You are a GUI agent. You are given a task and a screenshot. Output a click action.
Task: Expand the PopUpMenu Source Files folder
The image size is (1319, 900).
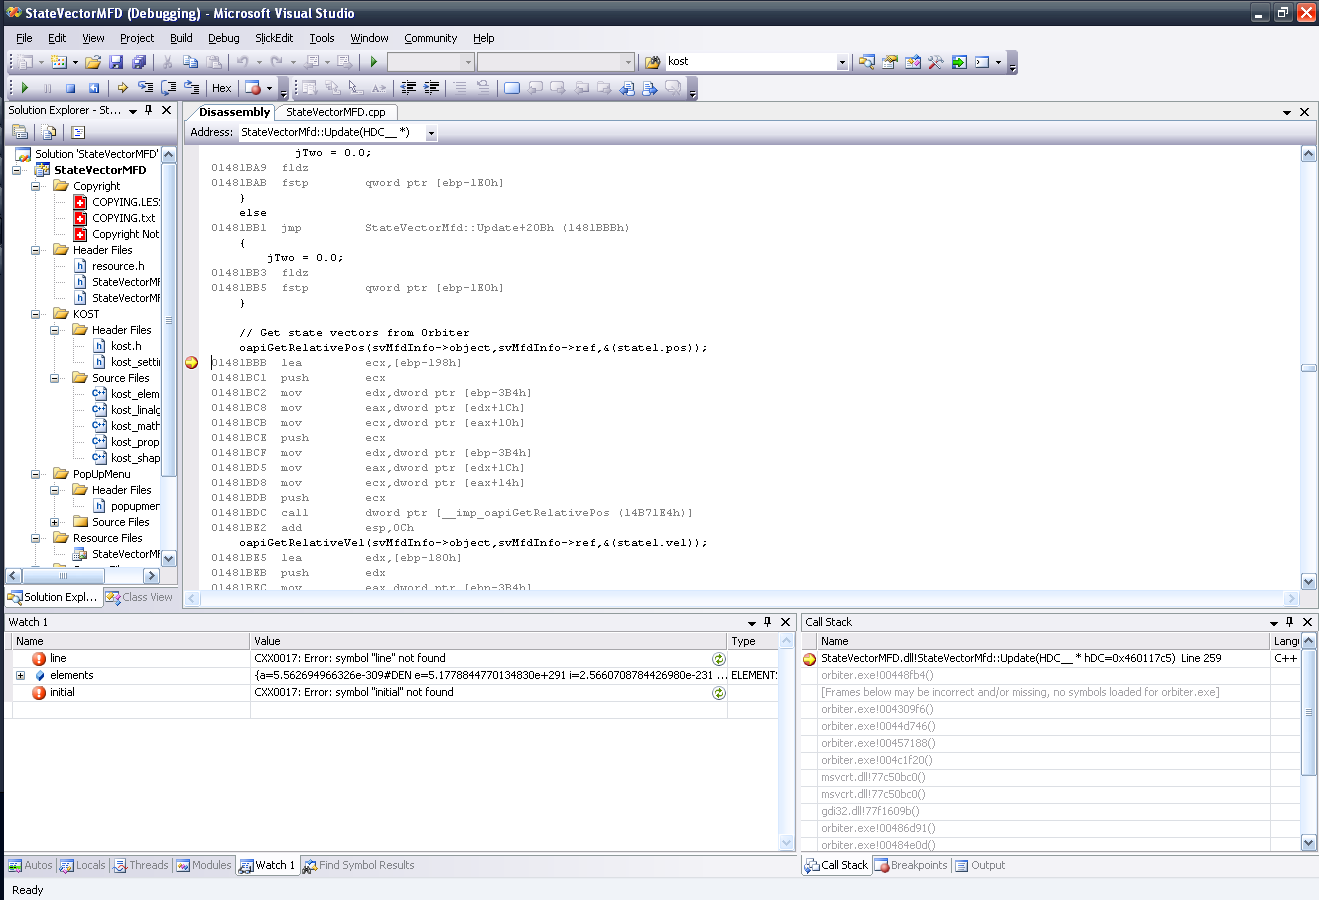55,522
